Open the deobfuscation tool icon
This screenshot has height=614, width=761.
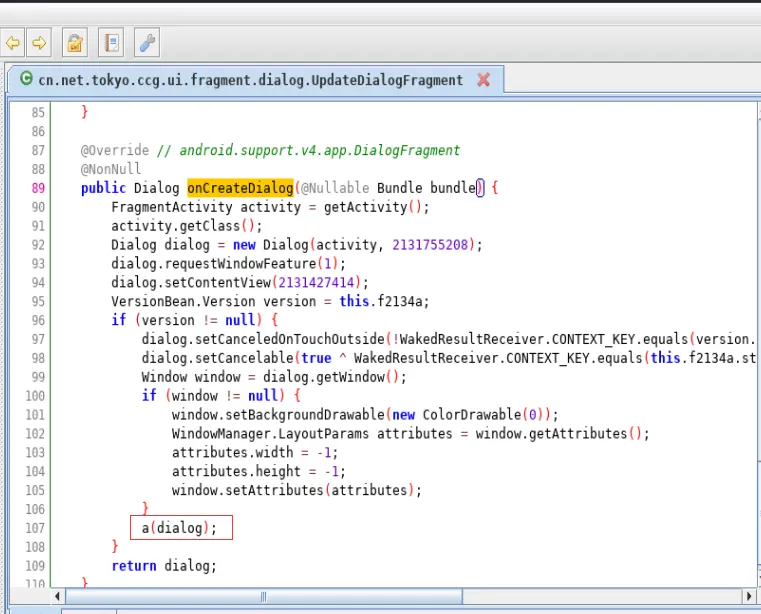(75, 43)
